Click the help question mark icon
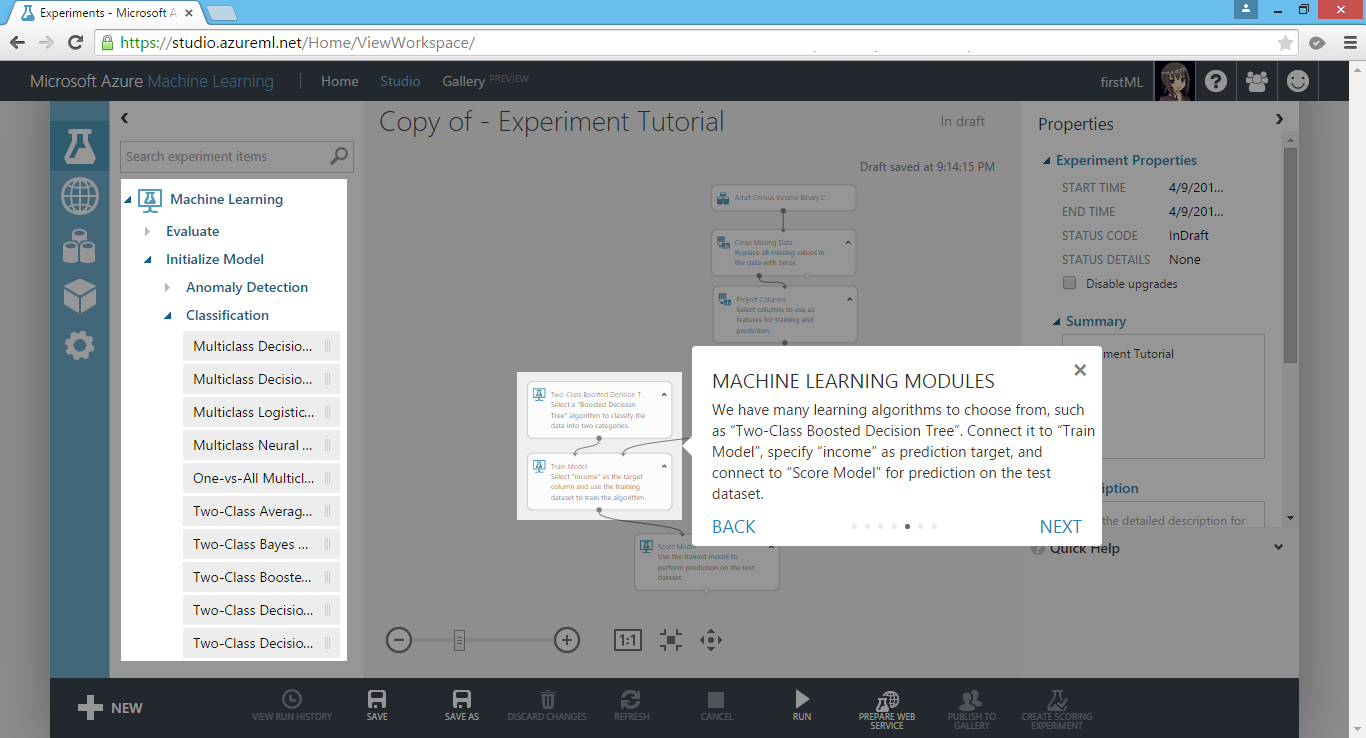Image resolution: width=1366 pixels, height=738 pixels. (x=1215, y=81)
